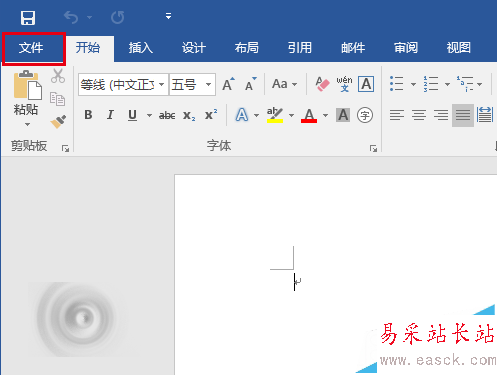
Task: Switch to the 开始 tab
Action: [x=88, y=48]
